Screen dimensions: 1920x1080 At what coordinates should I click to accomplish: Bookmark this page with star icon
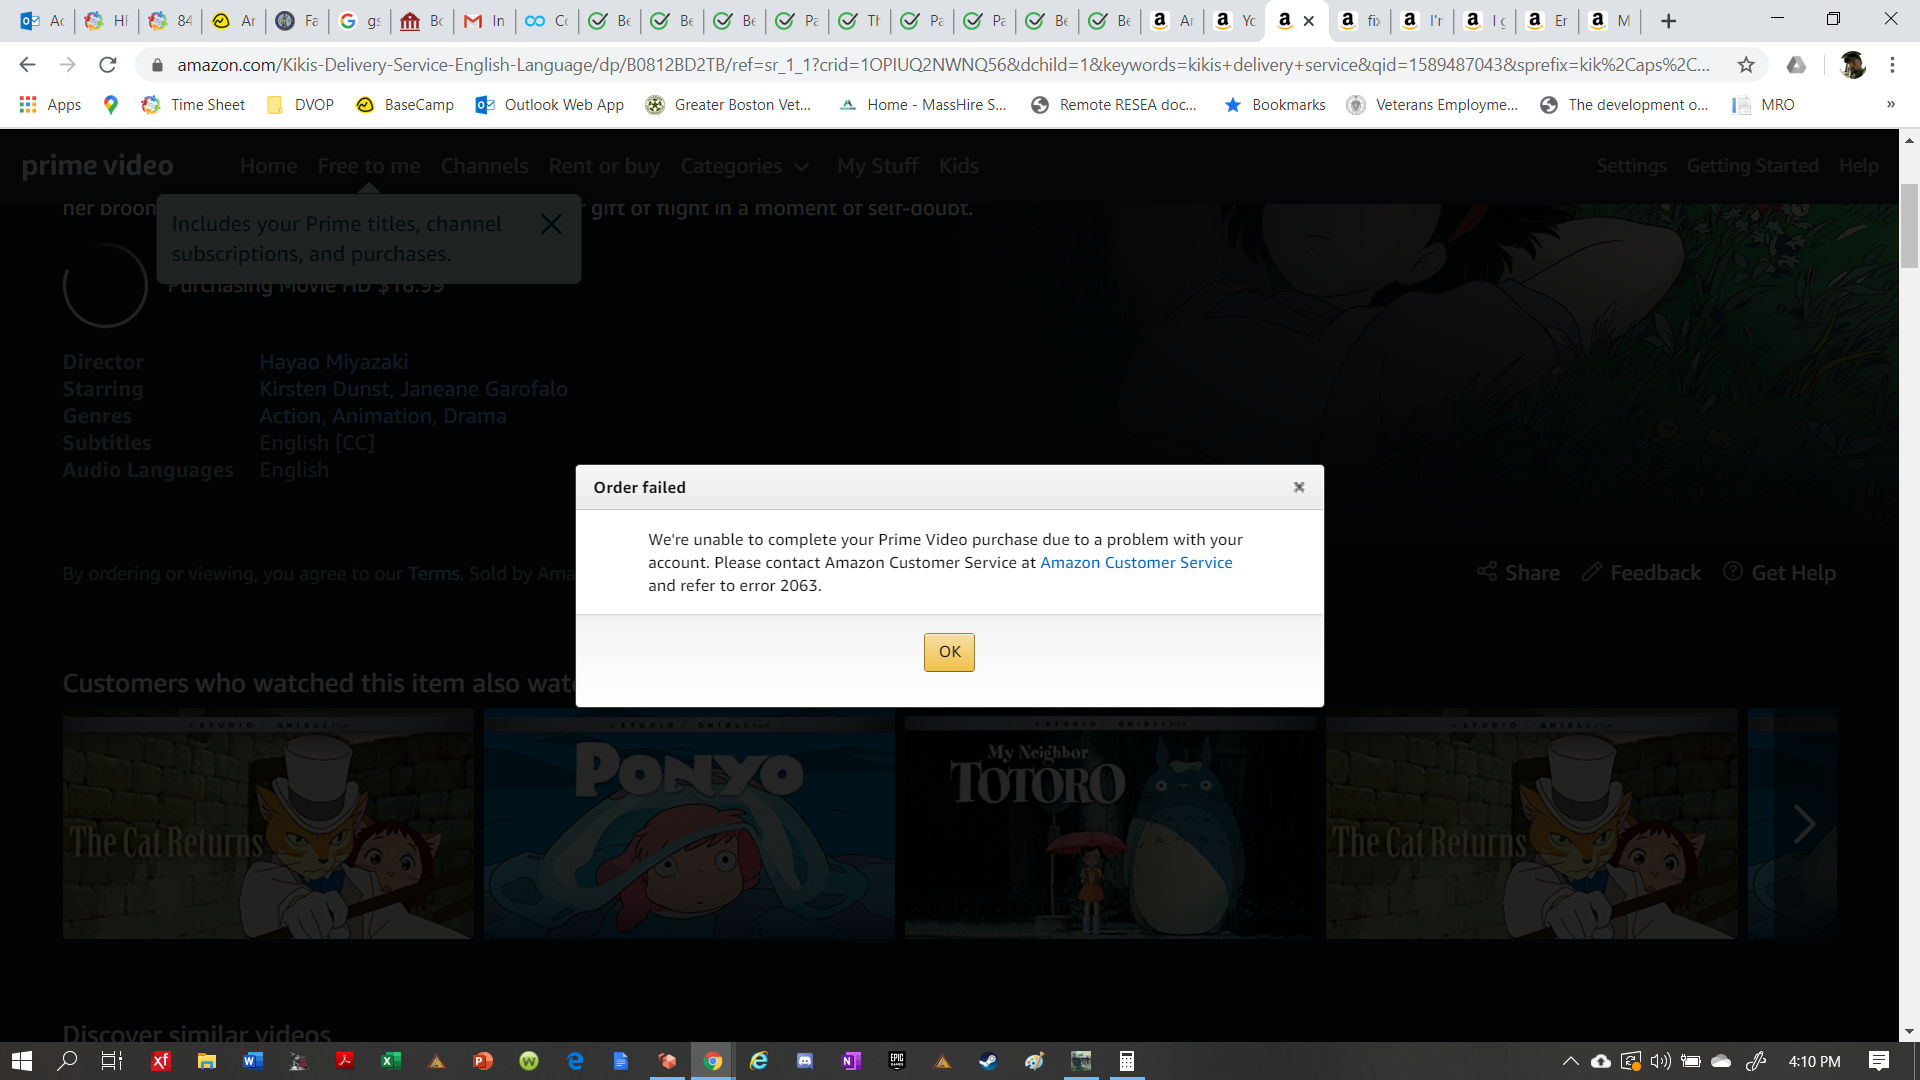coord(1746,65)
